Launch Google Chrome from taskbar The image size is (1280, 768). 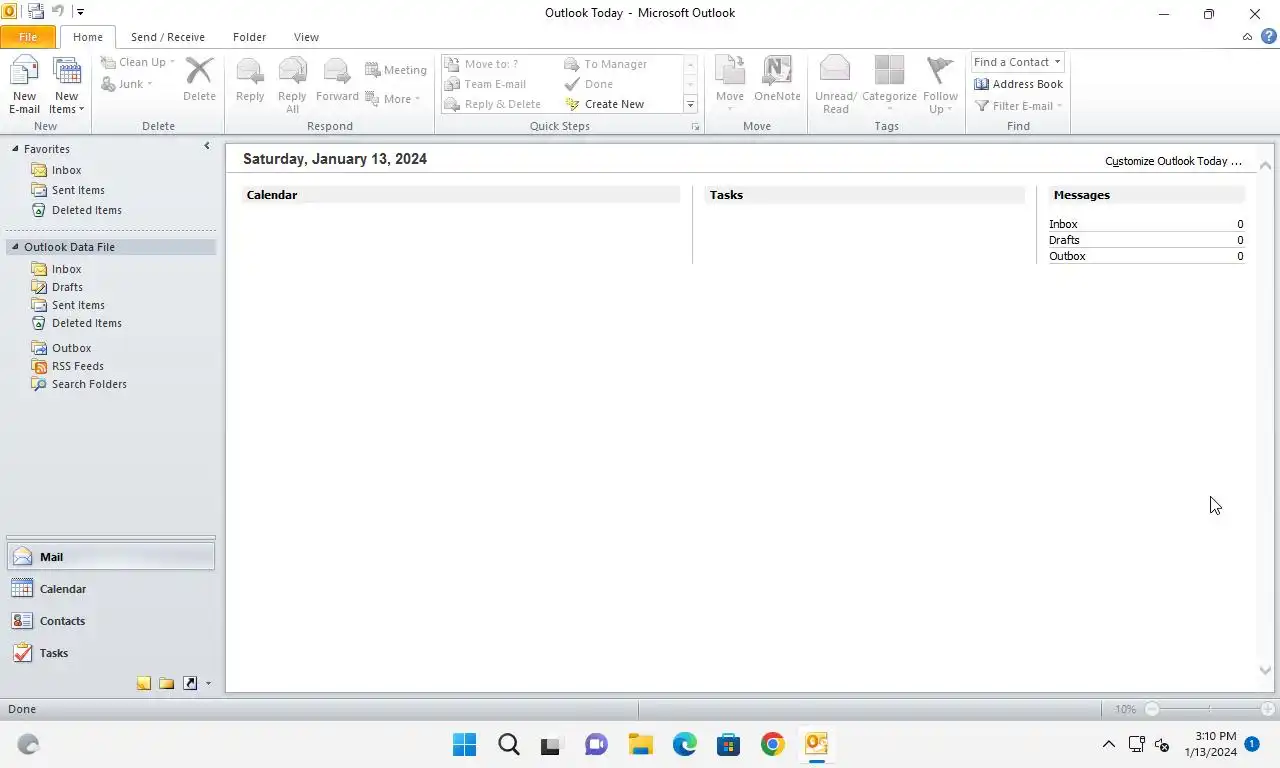[x=772, y=744]
